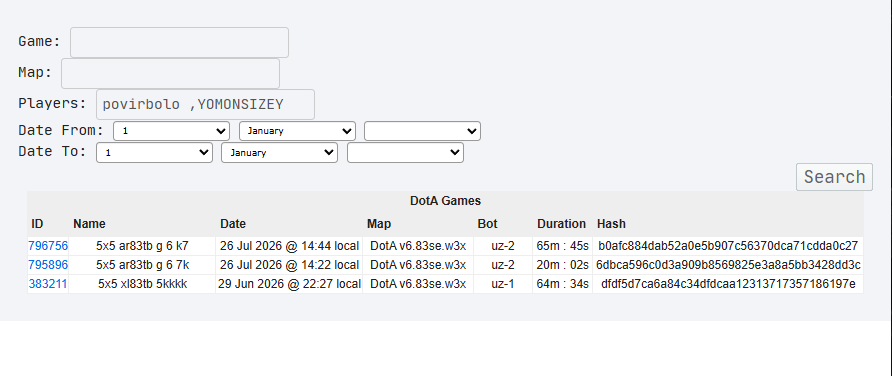Click the Bot column header
The height and width of the screenshot is (376, 892).
(488, 224)
